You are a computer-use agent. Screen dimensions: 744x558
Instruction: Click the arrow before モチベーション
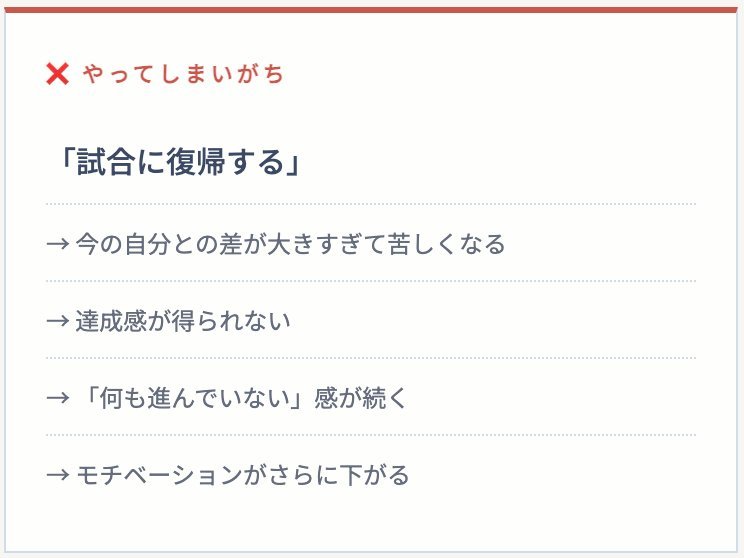57,475
